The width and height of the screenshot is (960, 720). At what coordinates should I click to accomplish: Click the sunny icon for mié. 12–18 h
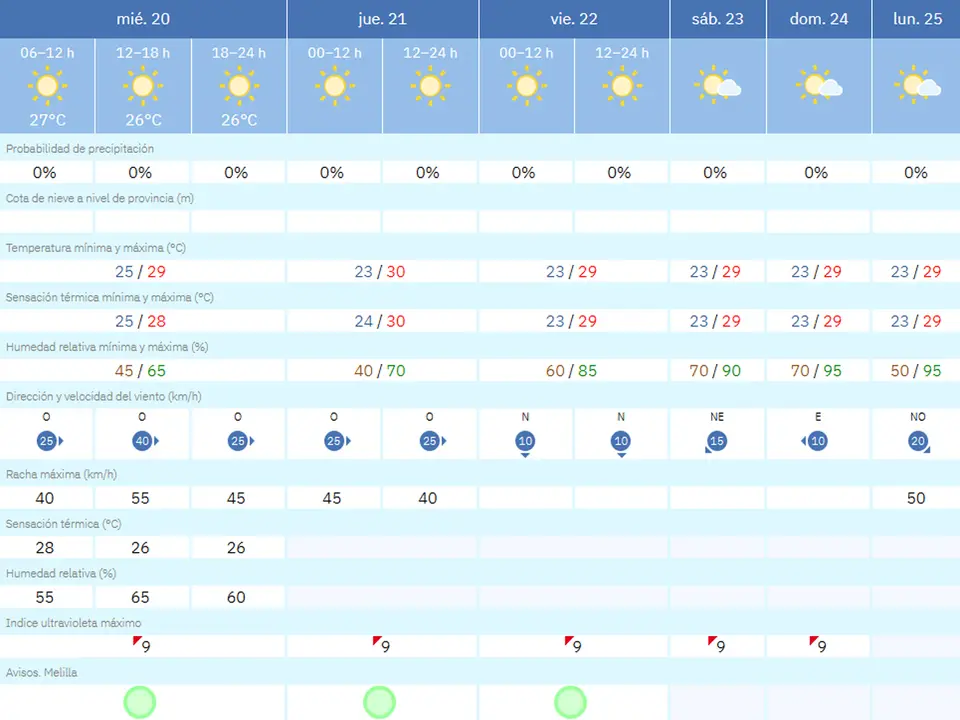pyautogui.click(x=143, y=86)
